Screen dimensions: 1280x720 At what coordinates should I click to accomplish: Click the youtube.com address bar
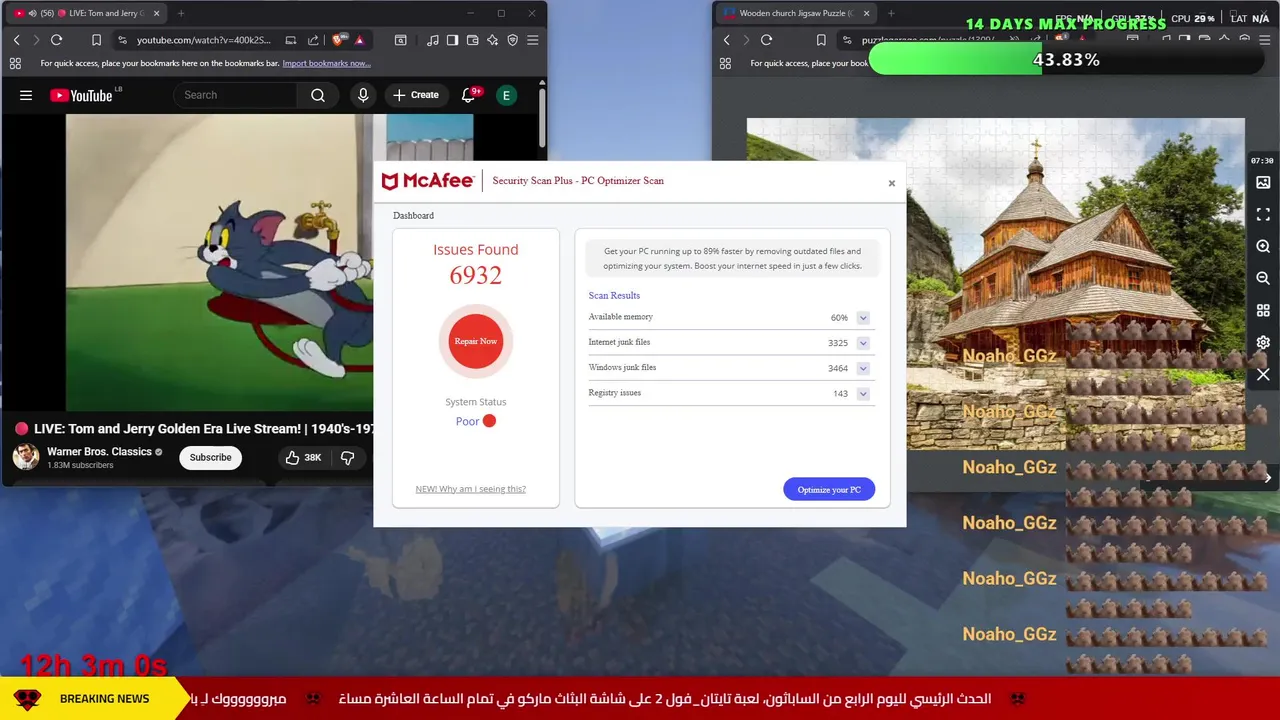point(204,40)
